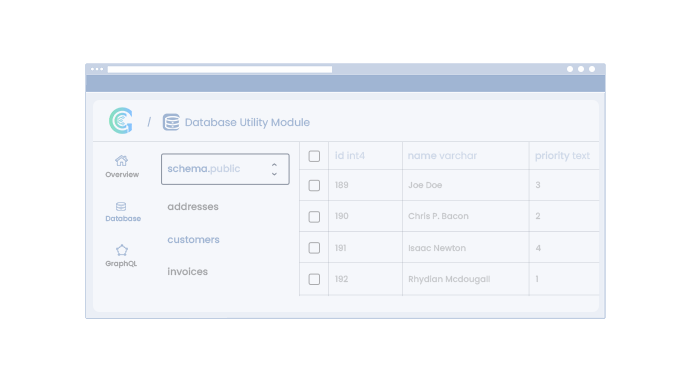
Task: Open the Overview home icon
Action: pos(122,161)
